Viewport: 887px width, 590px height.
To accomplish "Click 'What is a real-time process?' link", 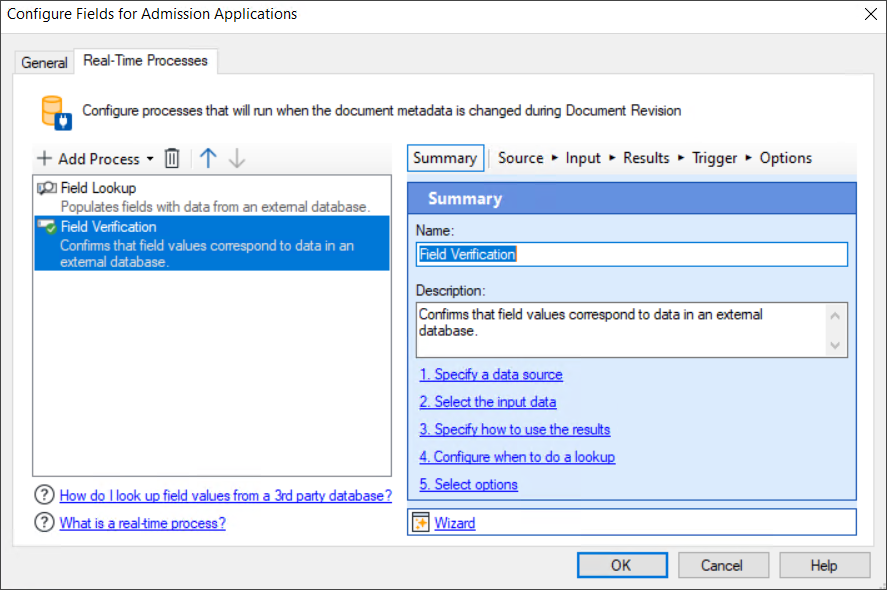I will click(x=142, y=523).
